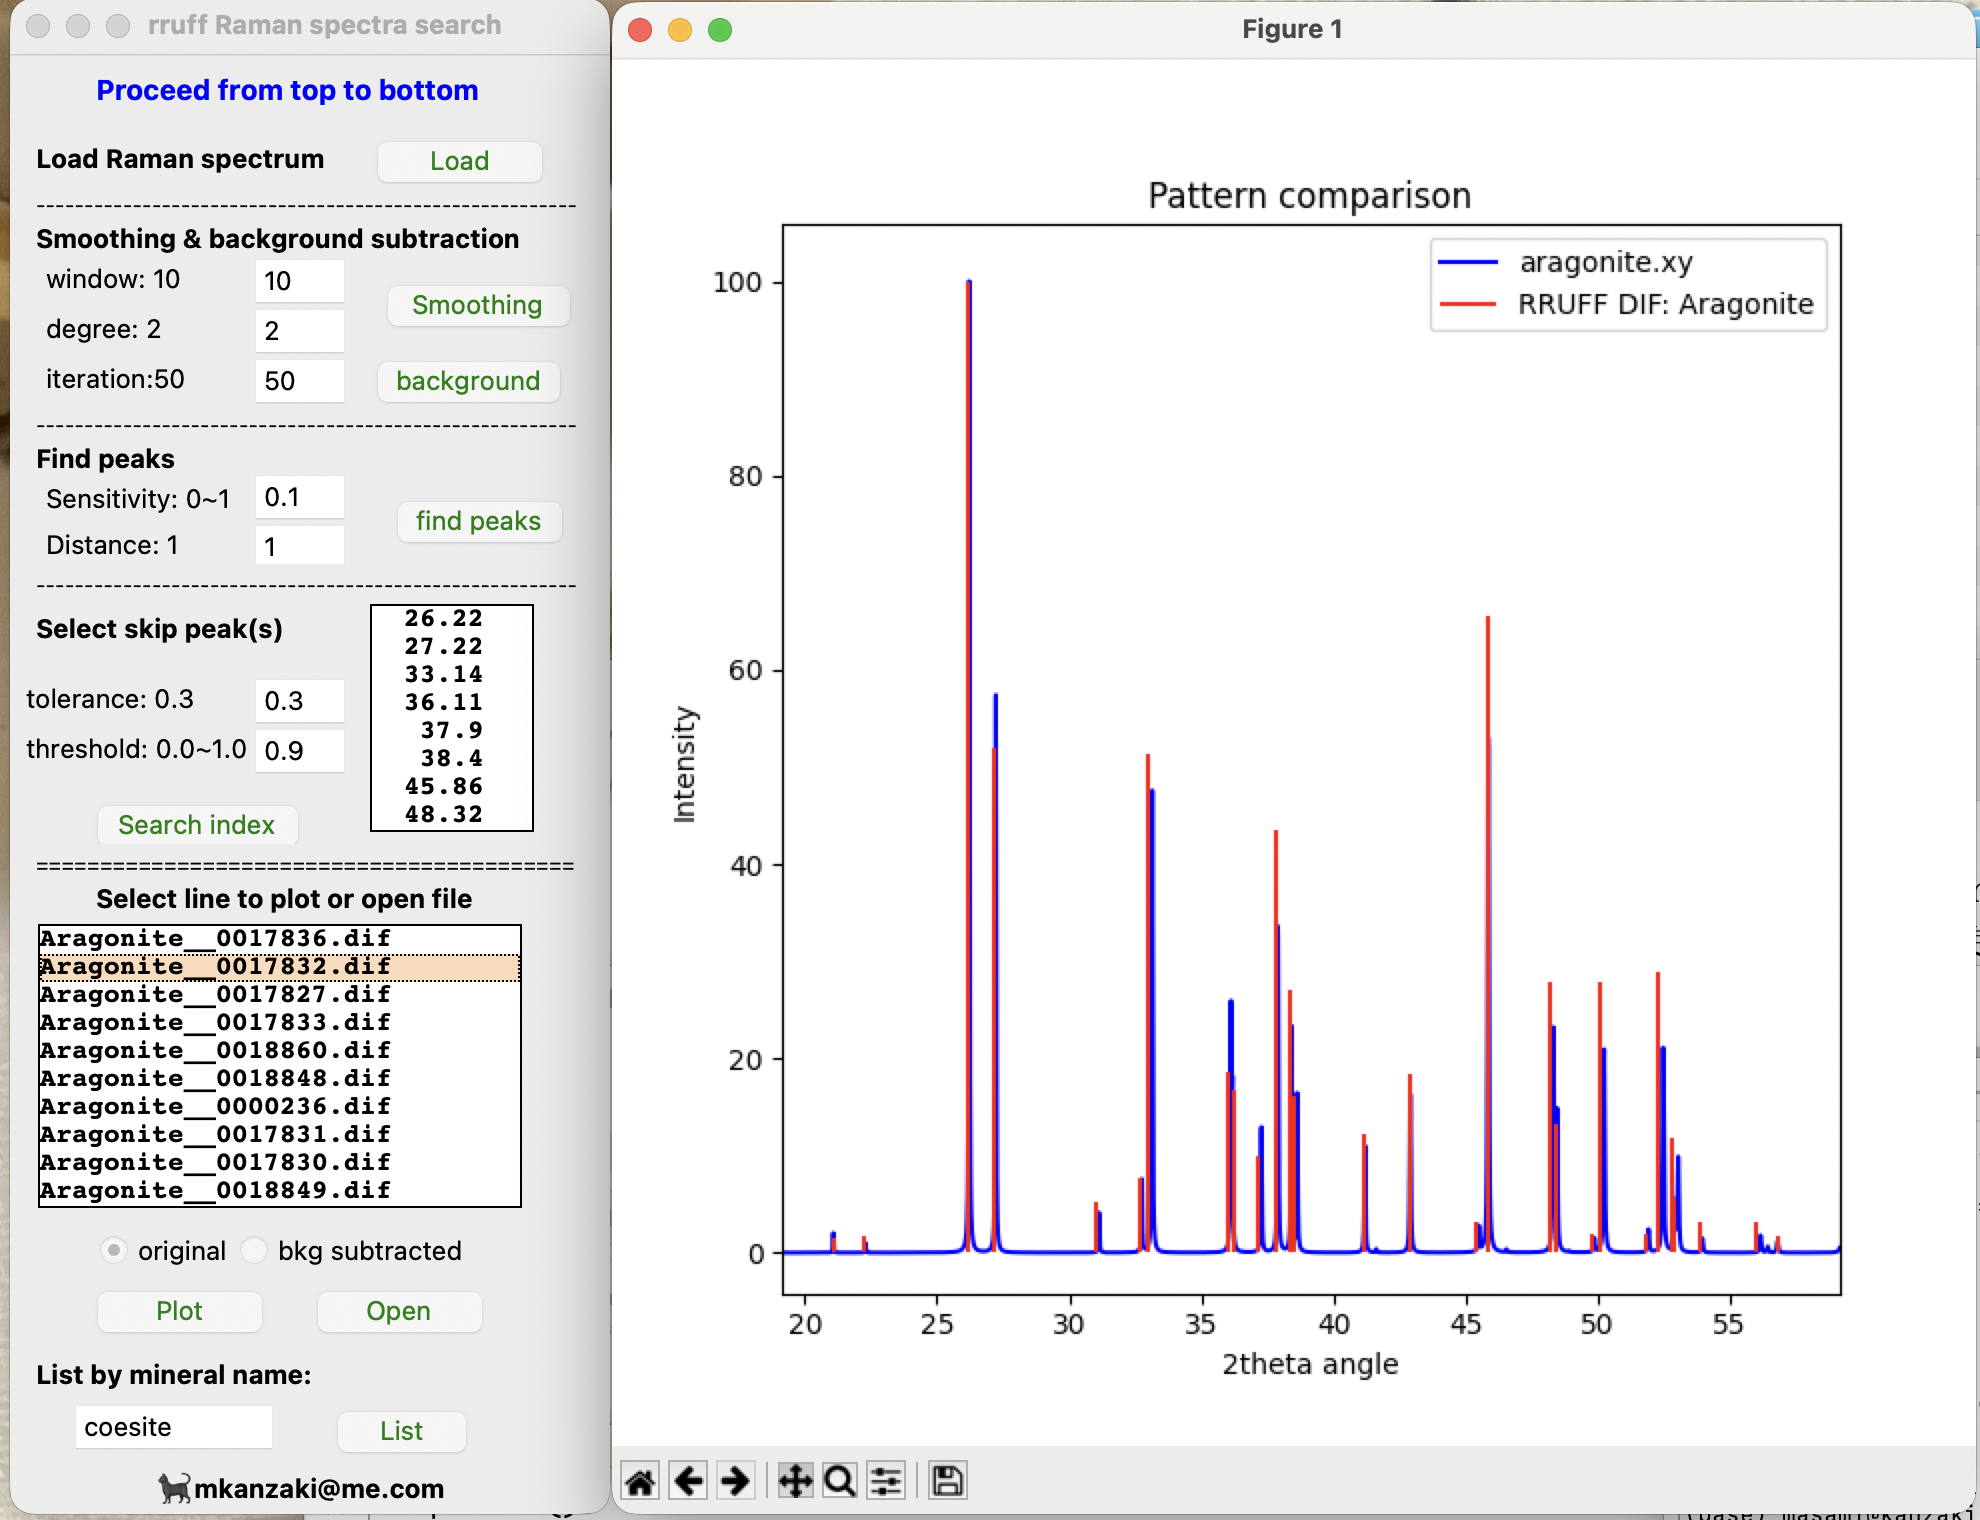
Task: Choose Aragonite__0018849.dif from results
Action: pos(215,1190)
